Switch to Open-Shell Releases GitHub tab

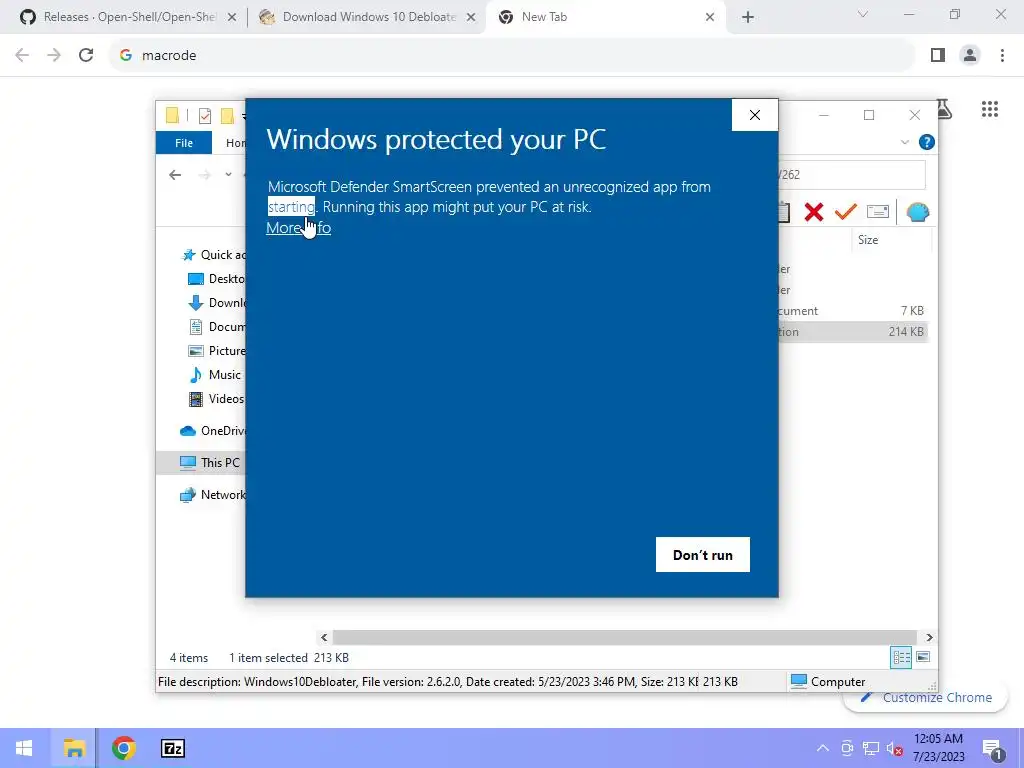pyautogui.click(x=129, y=17)
